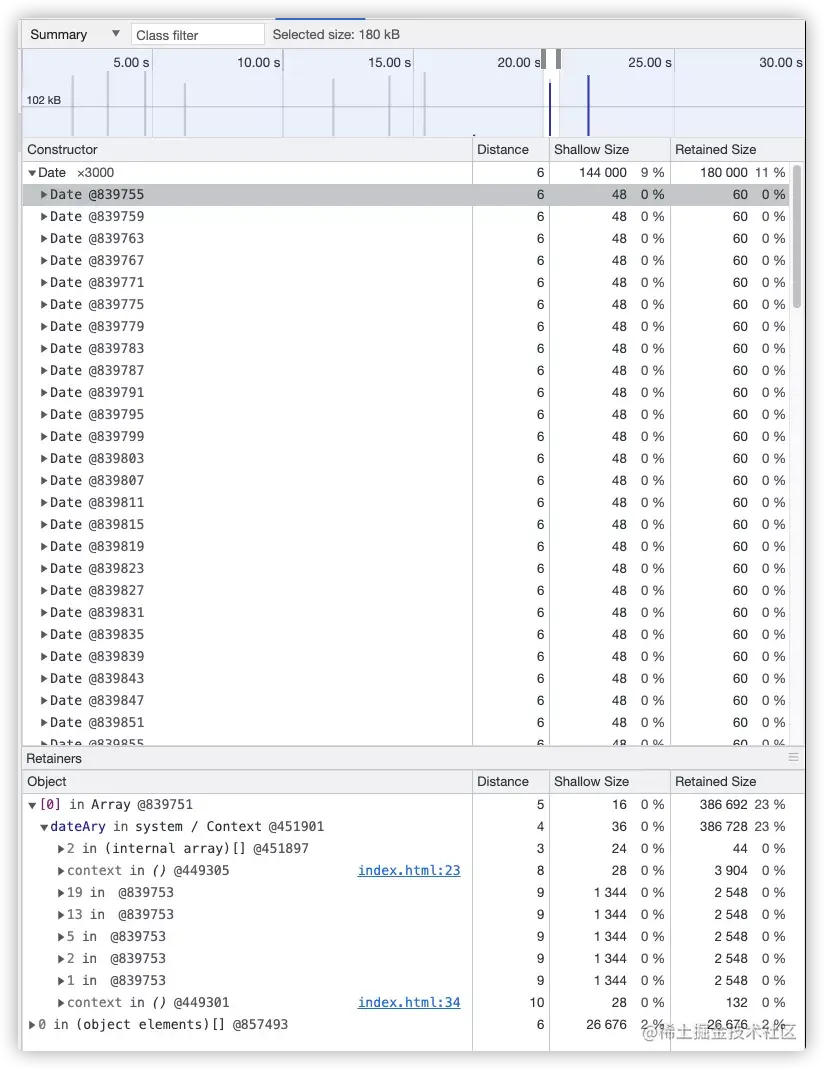
Task: Click the right timeline selection handle
Action: point(558,59)
